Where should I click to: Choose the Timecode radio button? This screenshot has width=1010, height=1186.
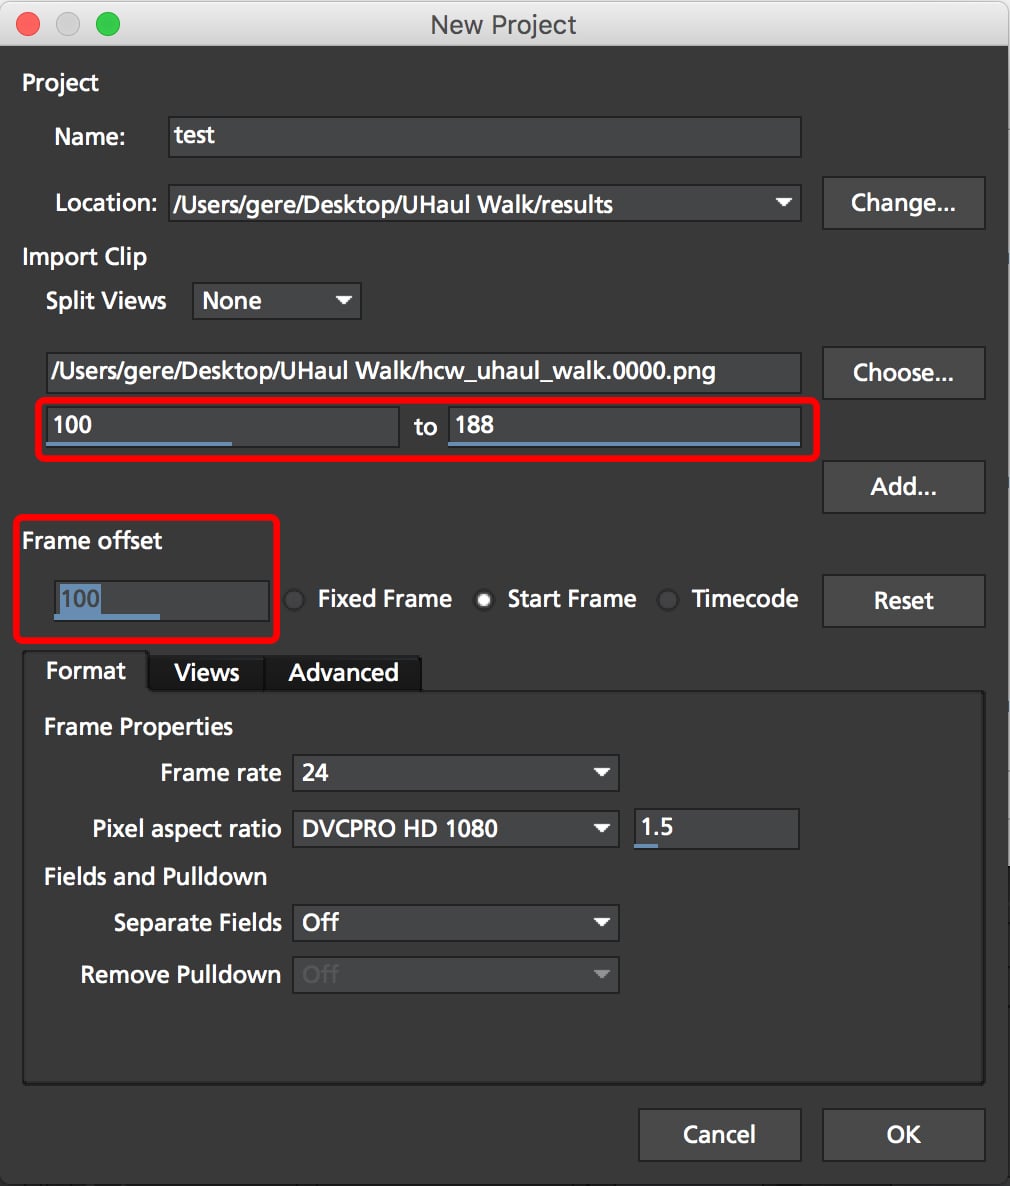click(668, 600)
